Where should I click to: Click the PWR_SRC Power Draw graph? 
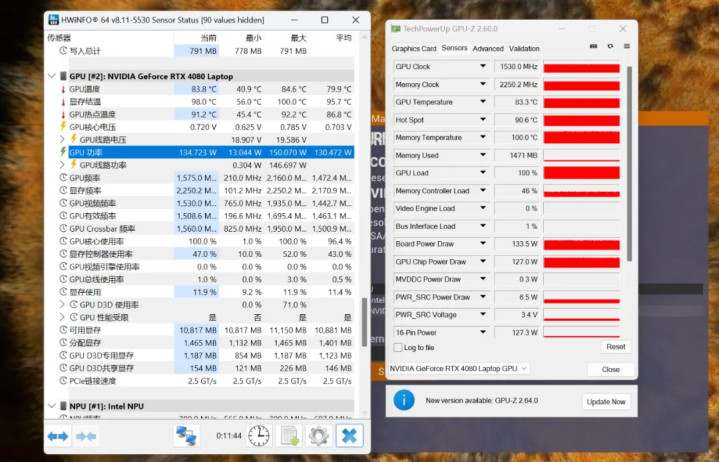(581, 297)
